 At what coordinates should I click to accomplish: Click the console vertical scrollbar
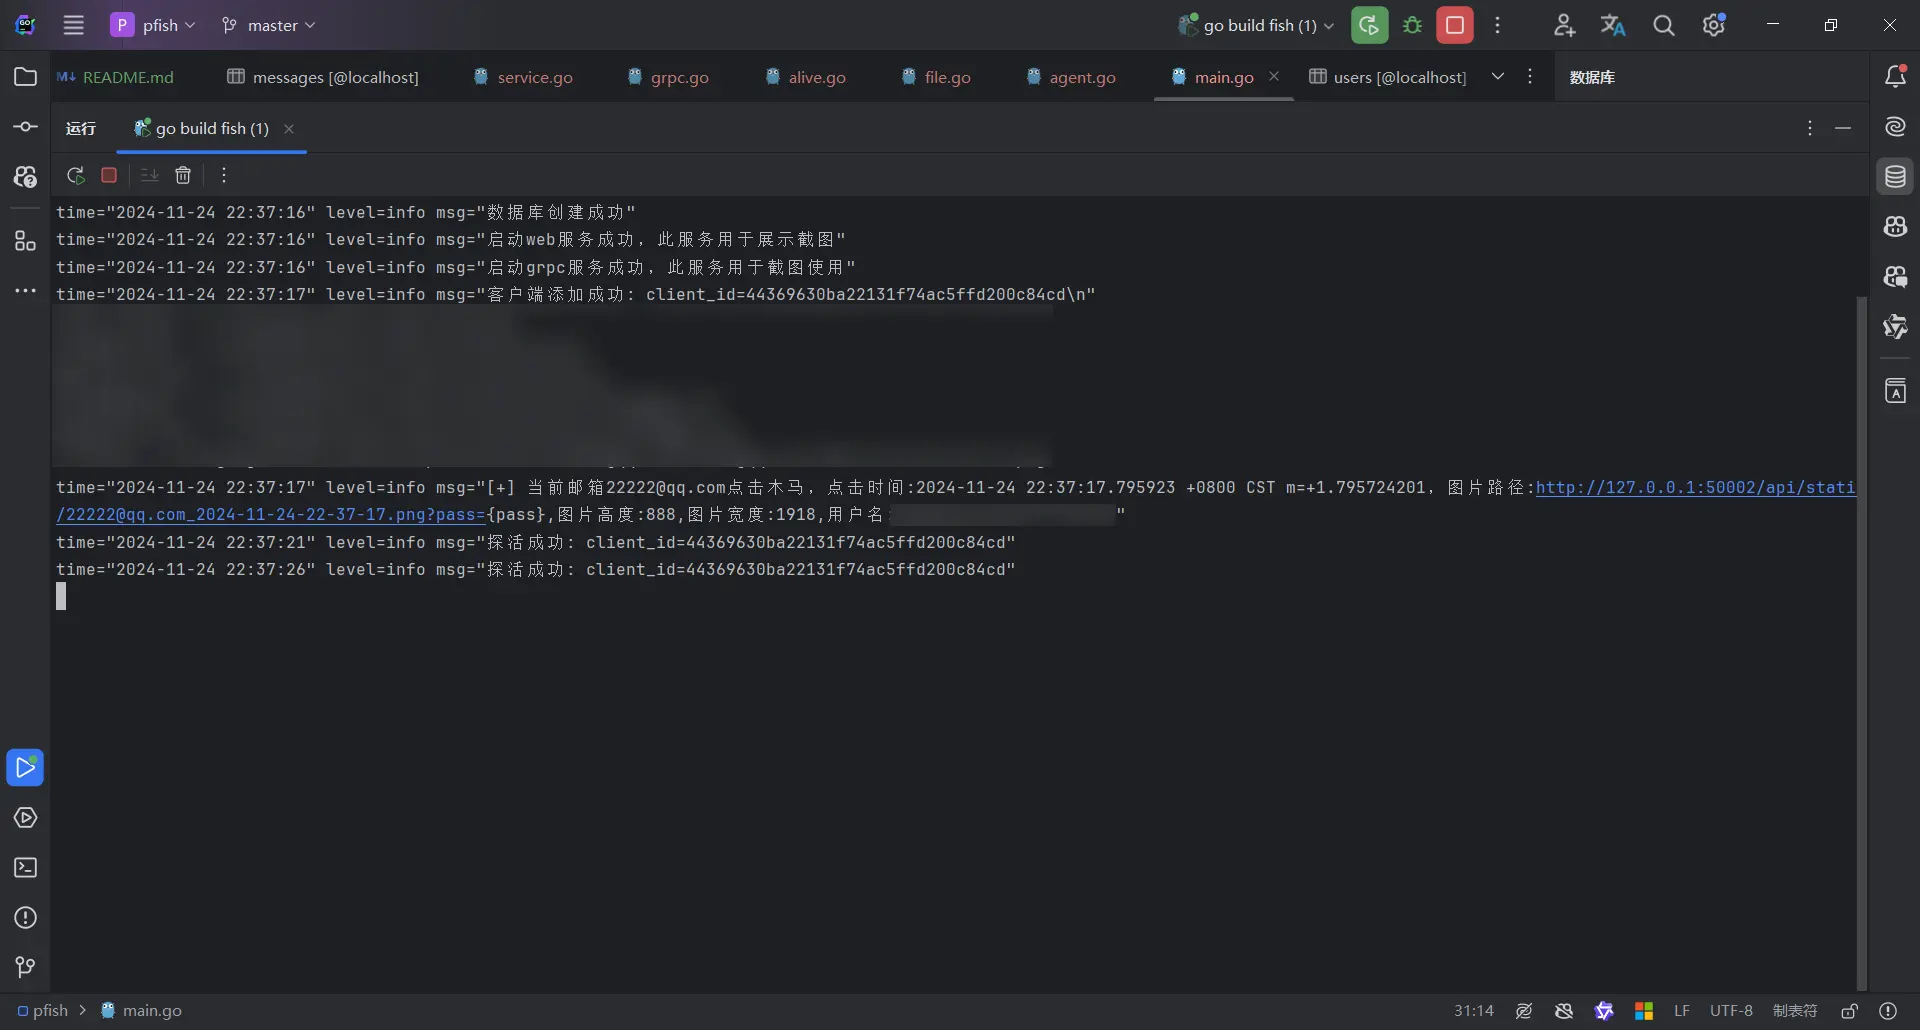point(1861,640)
